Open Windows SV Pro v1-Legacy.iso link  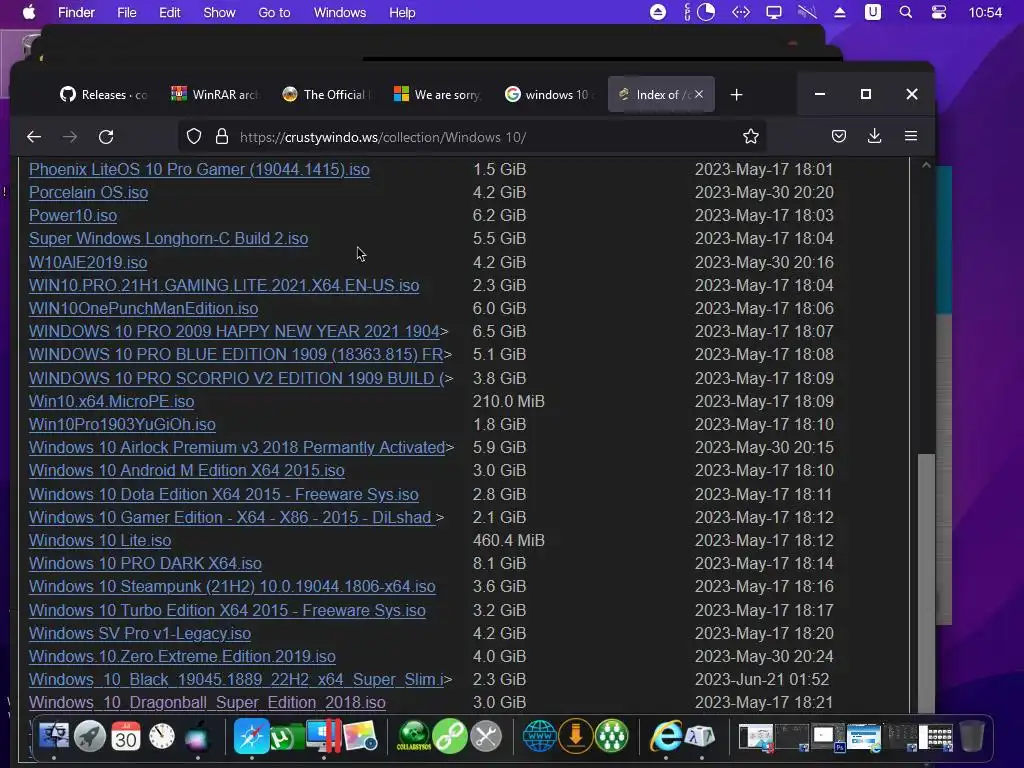point(140,633)
